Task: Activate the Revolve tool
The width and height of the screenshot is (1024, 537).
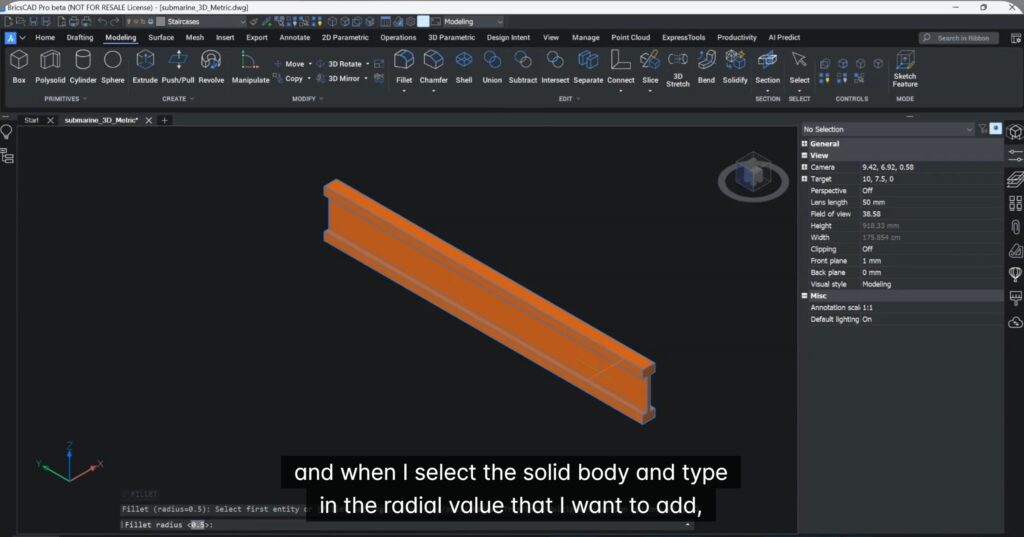Action: point(211,67)
